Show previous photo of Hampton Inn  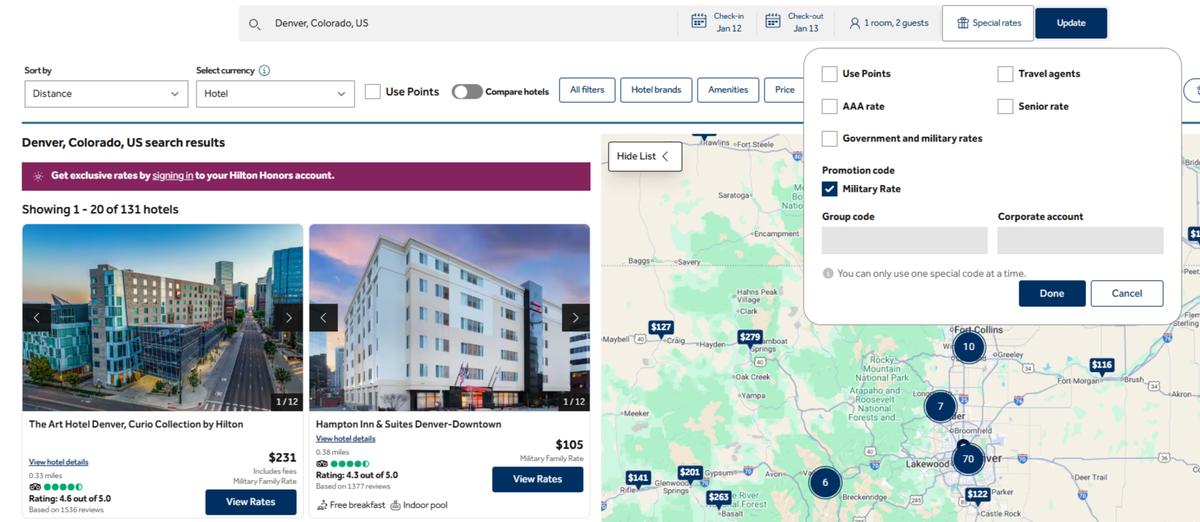coord(323,318)
